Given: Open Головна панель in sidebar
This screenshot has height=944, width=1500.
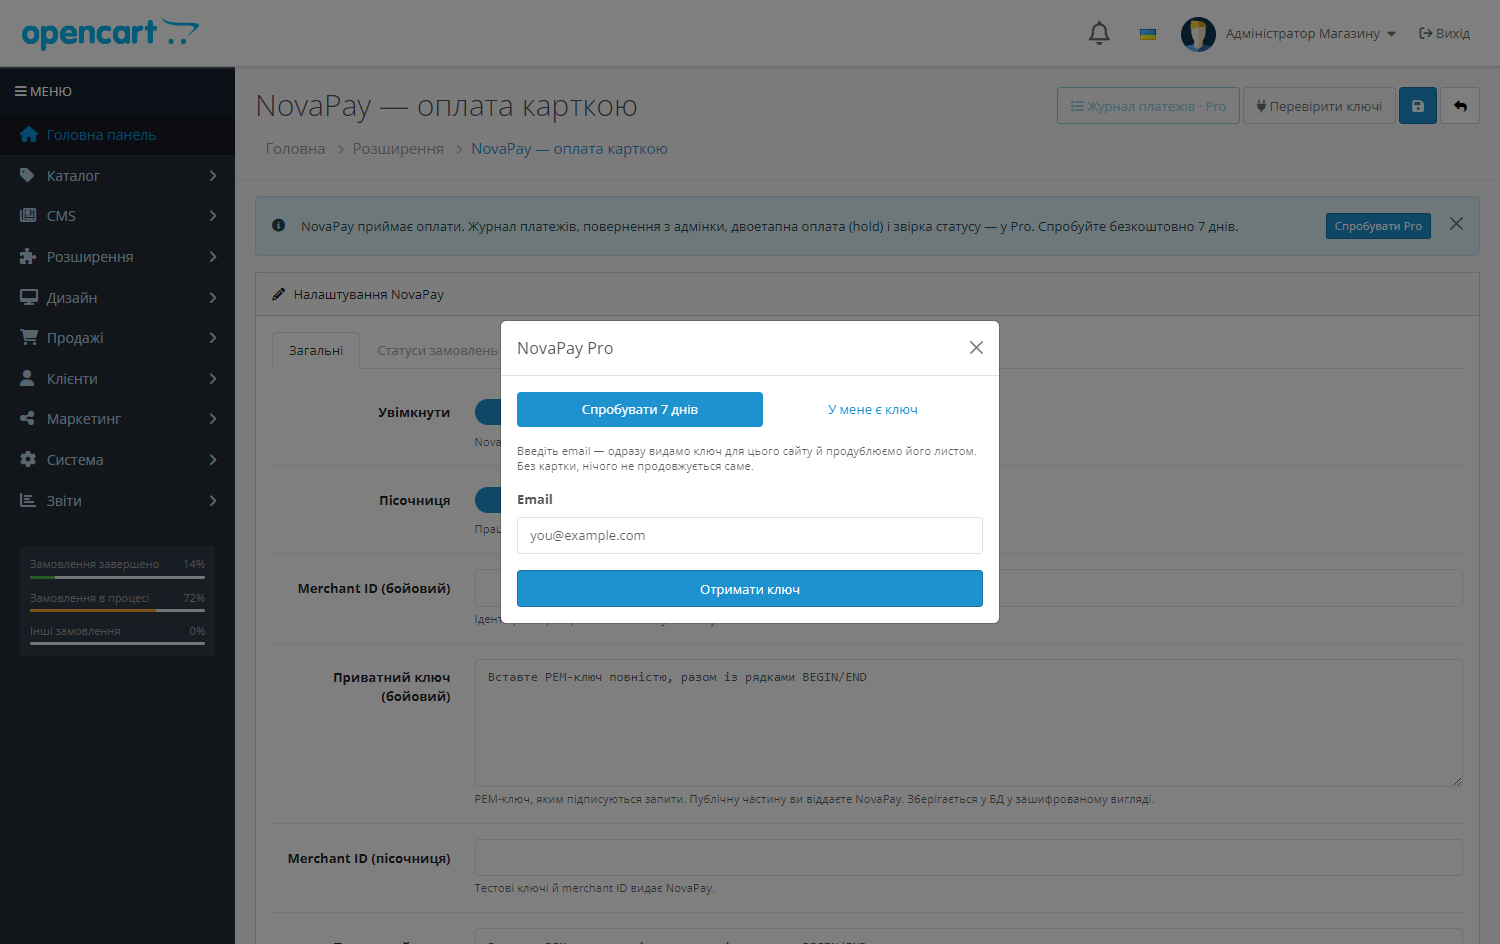Looking at the screenshot, I should point(117,135).
